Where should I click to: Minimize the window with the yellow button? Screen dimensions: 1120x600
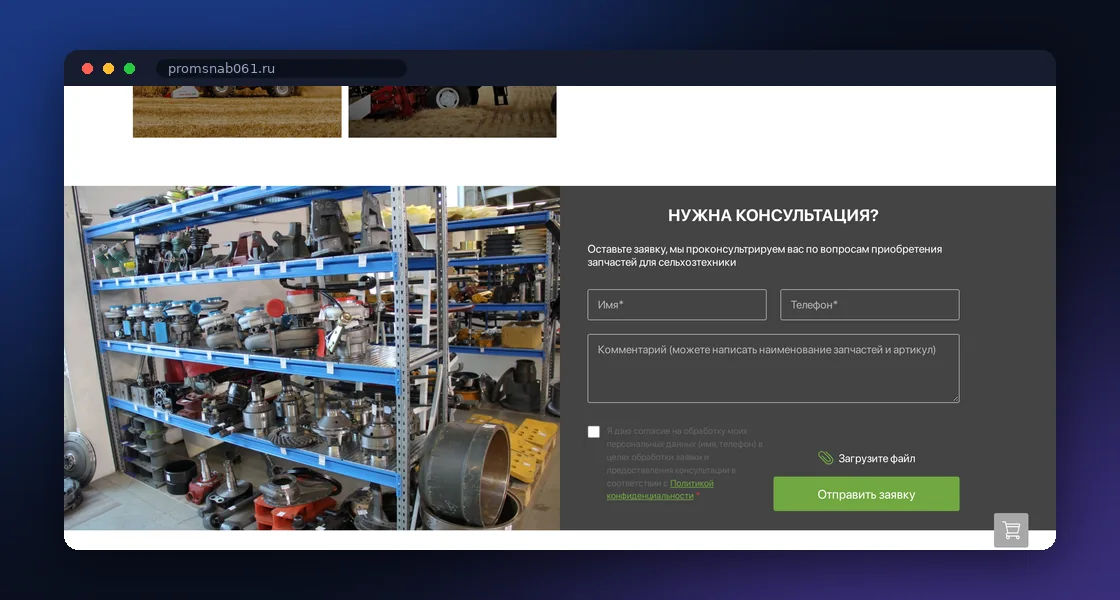click(x=109, y=69)
